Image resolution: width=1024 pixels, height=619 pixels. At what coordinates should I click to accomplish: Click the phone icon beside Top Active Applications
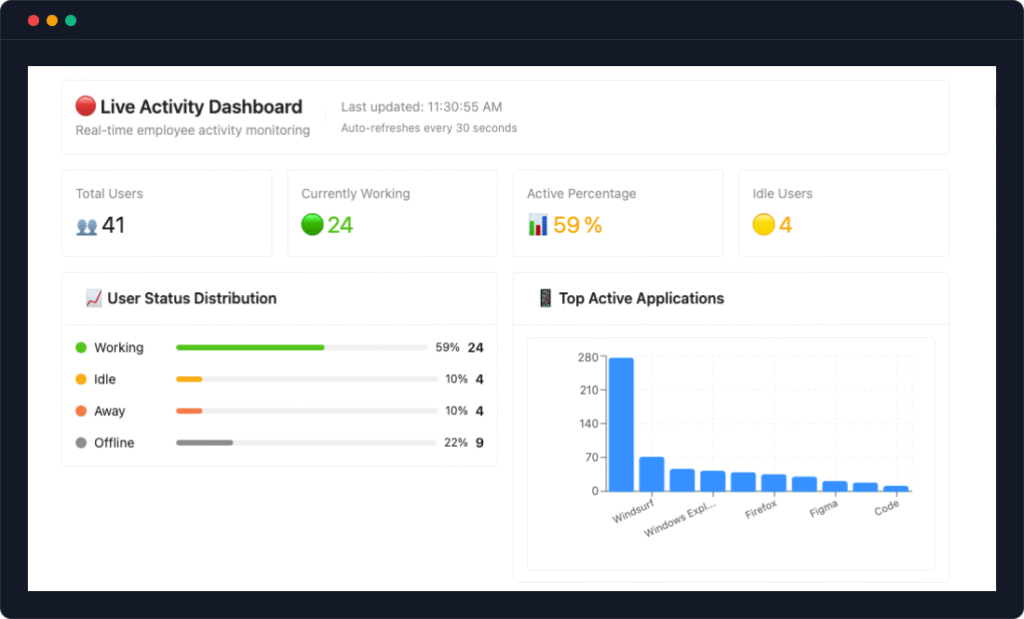pyautogui.click(x=545, y=298)
